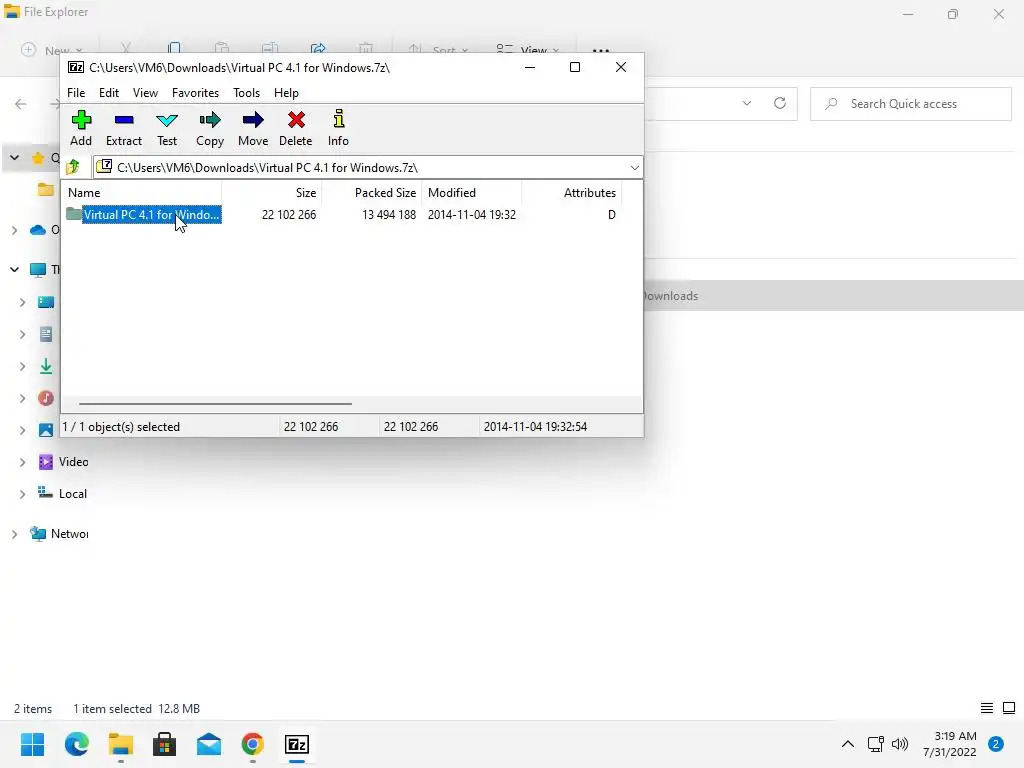Select the Virtual PC 4.1 for Windo... folder
The height and width of the screenshot is (768, 1024).
[x=152, y=215]
